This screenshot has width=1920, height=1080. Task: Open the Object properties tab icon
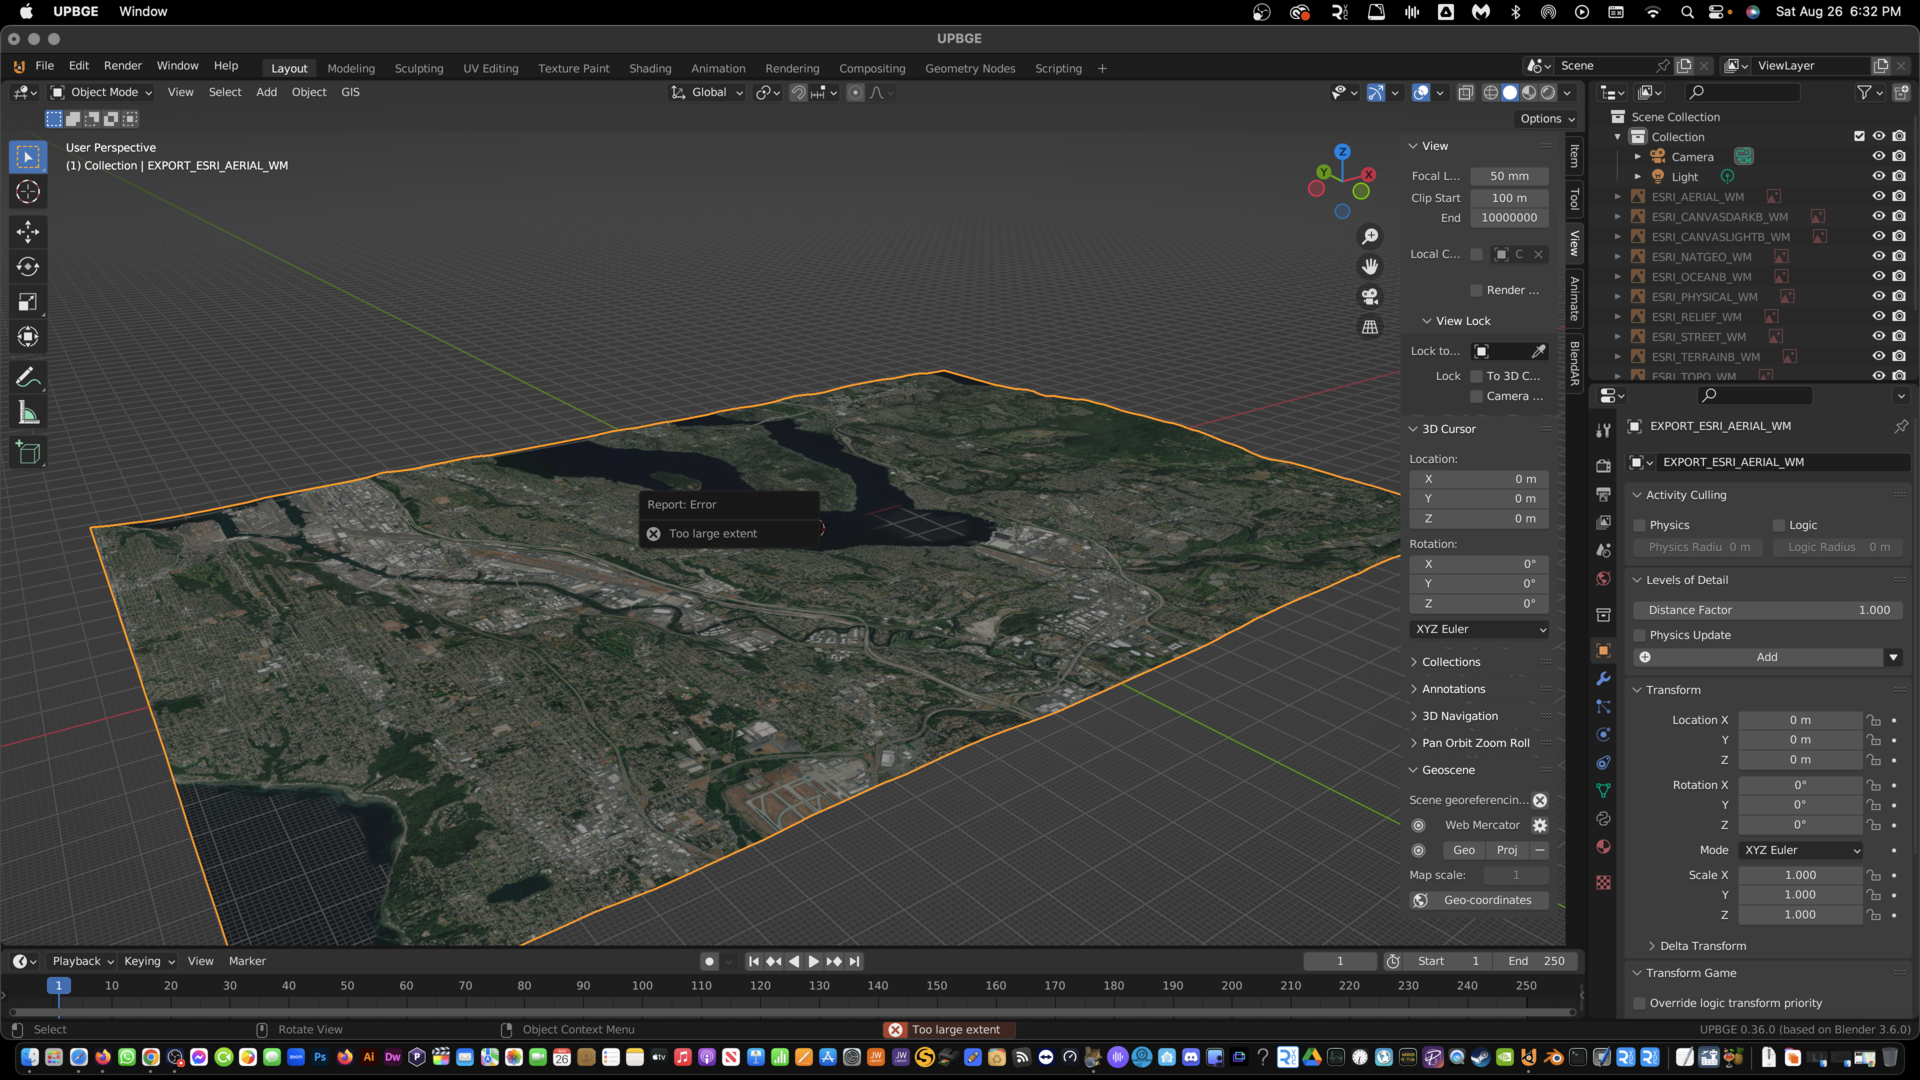click(x=1604, y=650)
